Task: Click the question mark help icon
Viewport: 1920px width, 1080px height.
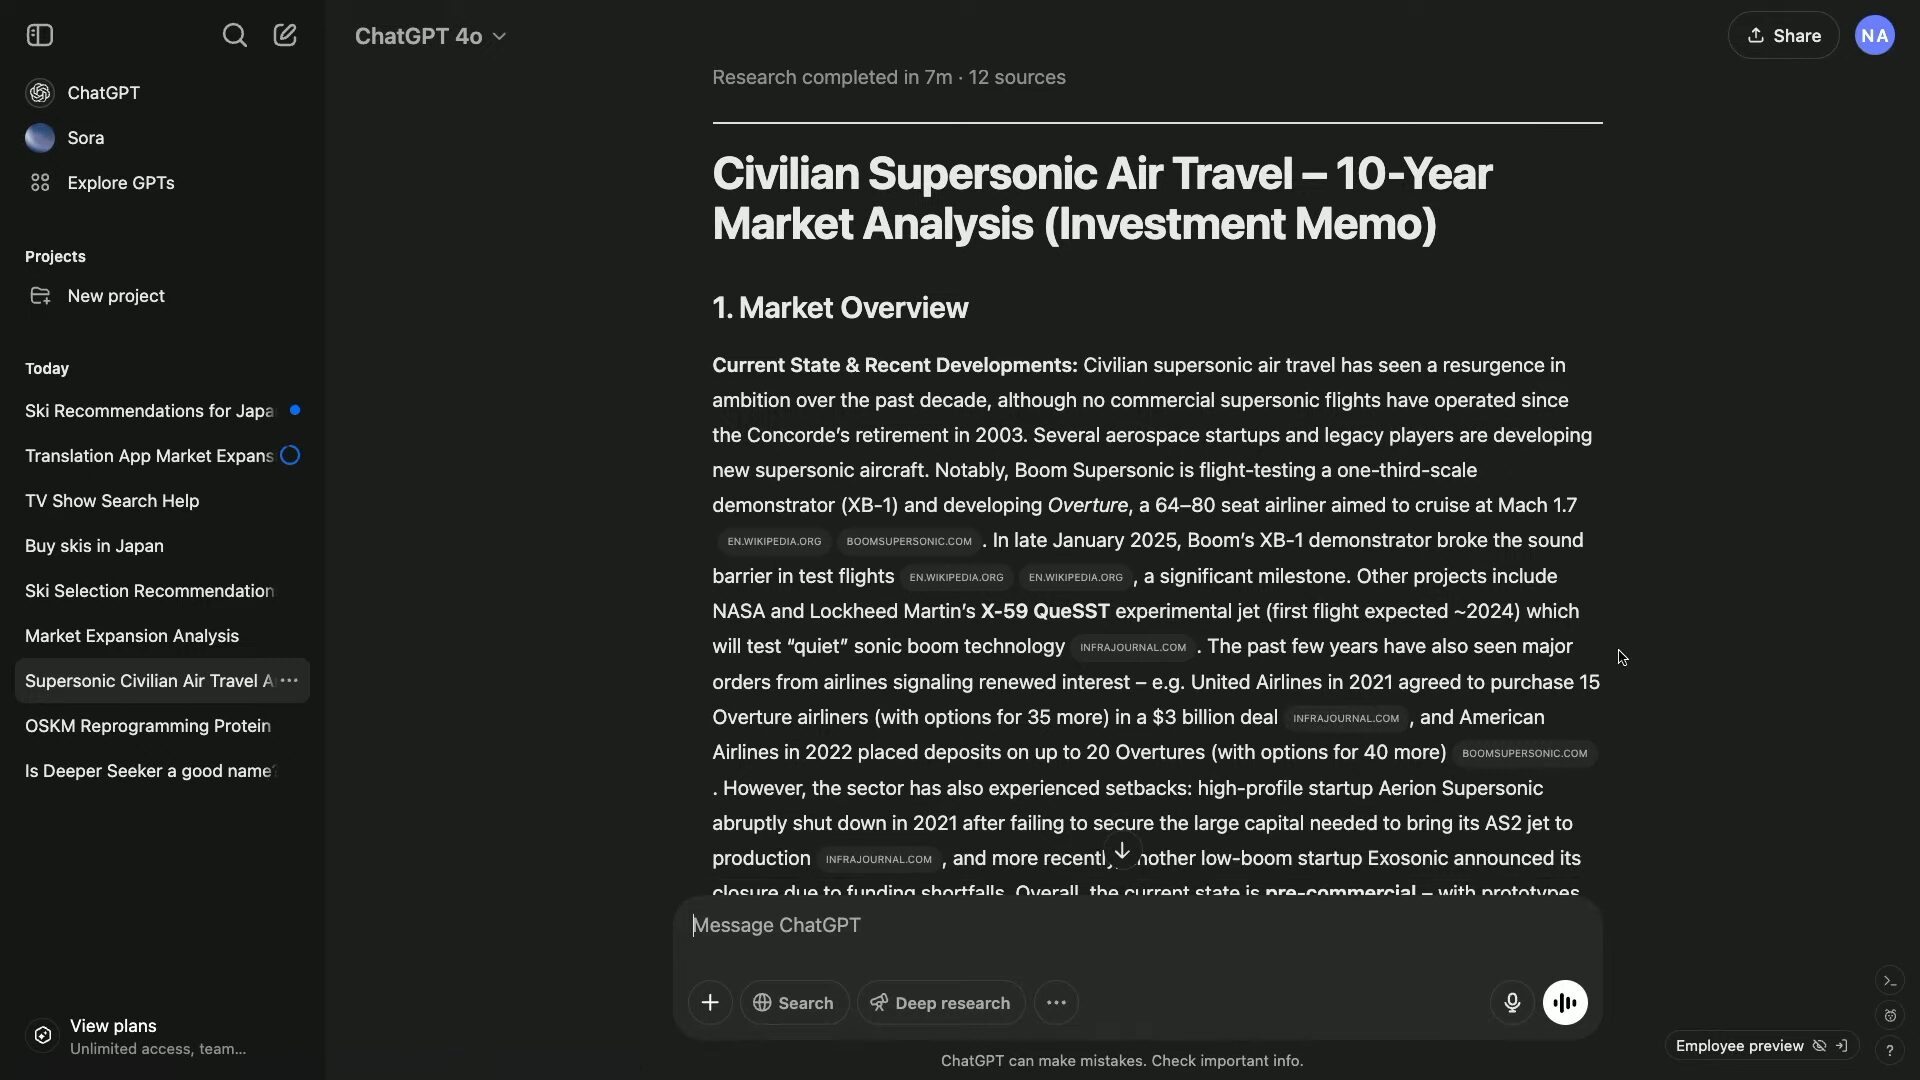Action: pyautogui.click(x=1889, y=1050)
